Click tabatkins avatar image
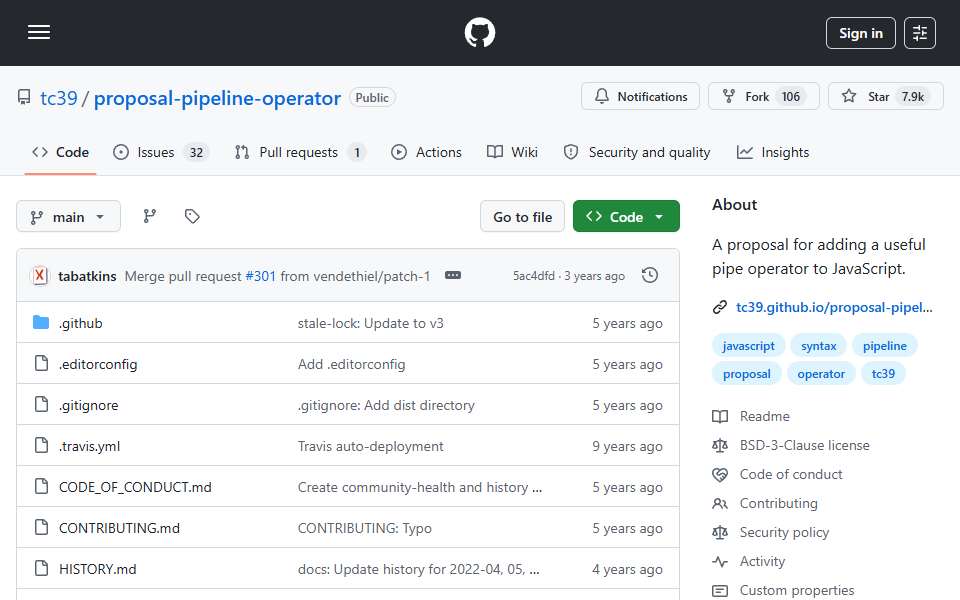 40,276
